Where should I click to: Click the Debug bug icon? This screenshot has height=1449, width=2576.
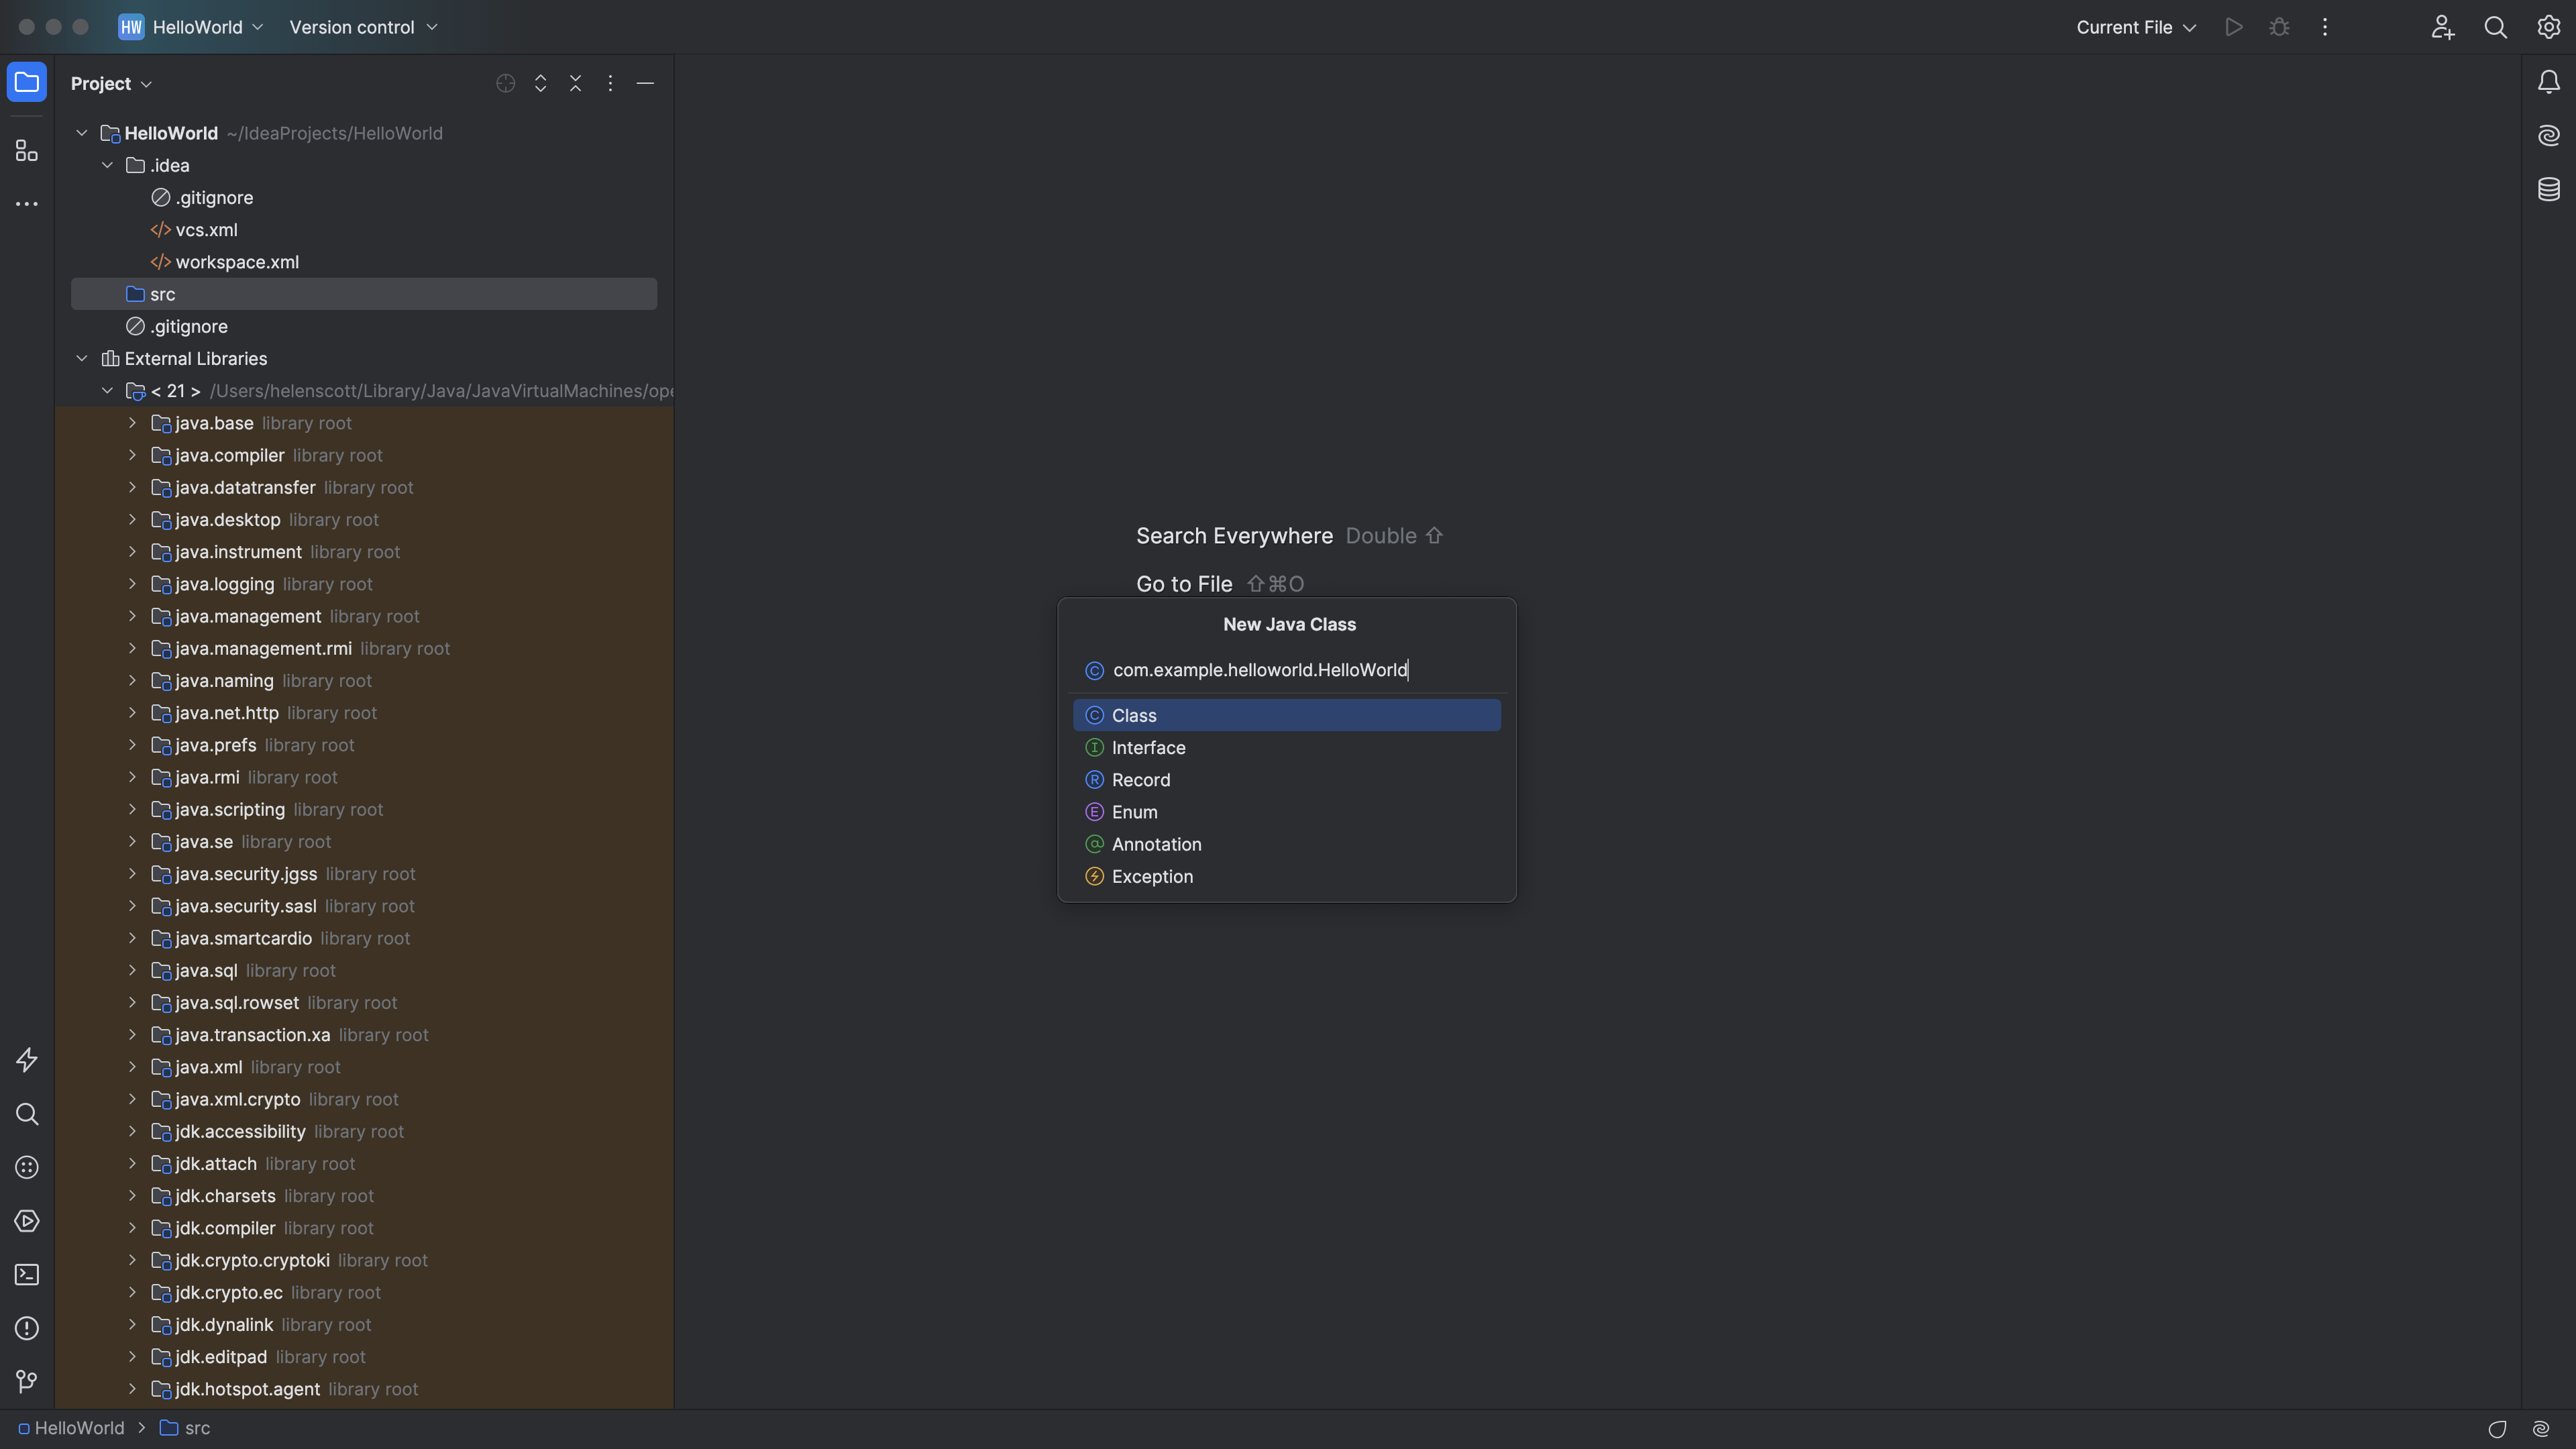(2279, 27)
